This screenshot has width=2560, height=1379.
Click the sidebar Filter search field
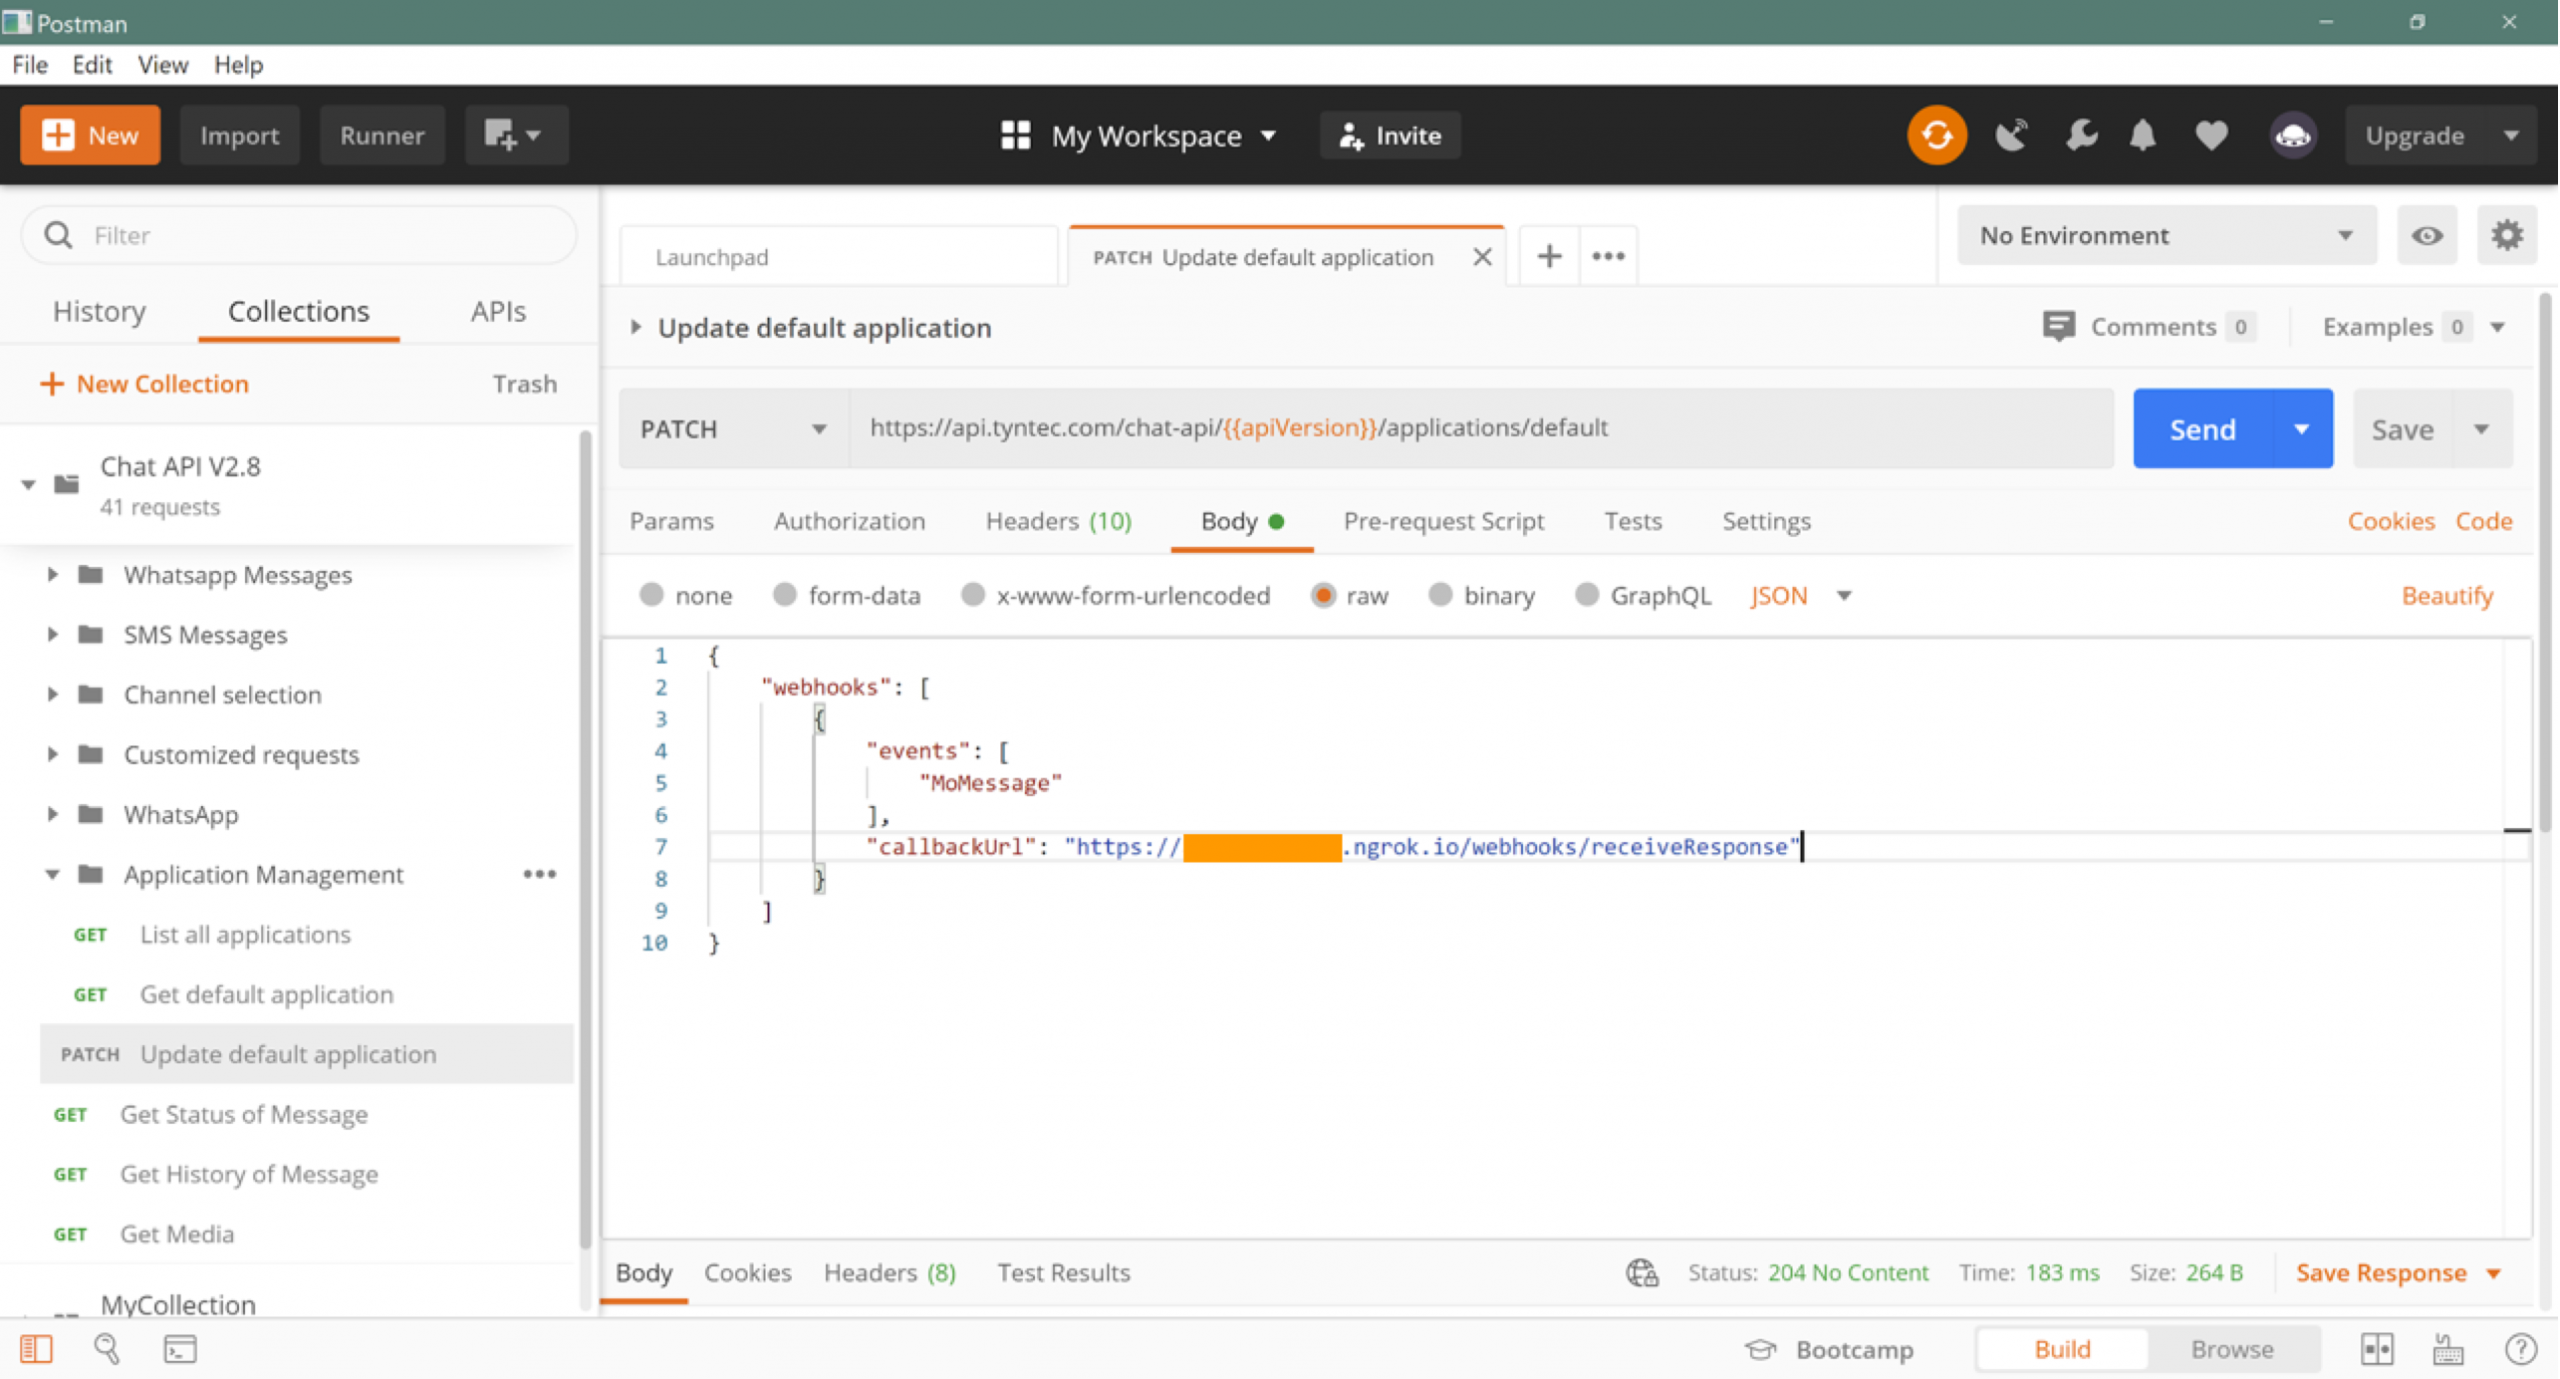click(299, 235)
